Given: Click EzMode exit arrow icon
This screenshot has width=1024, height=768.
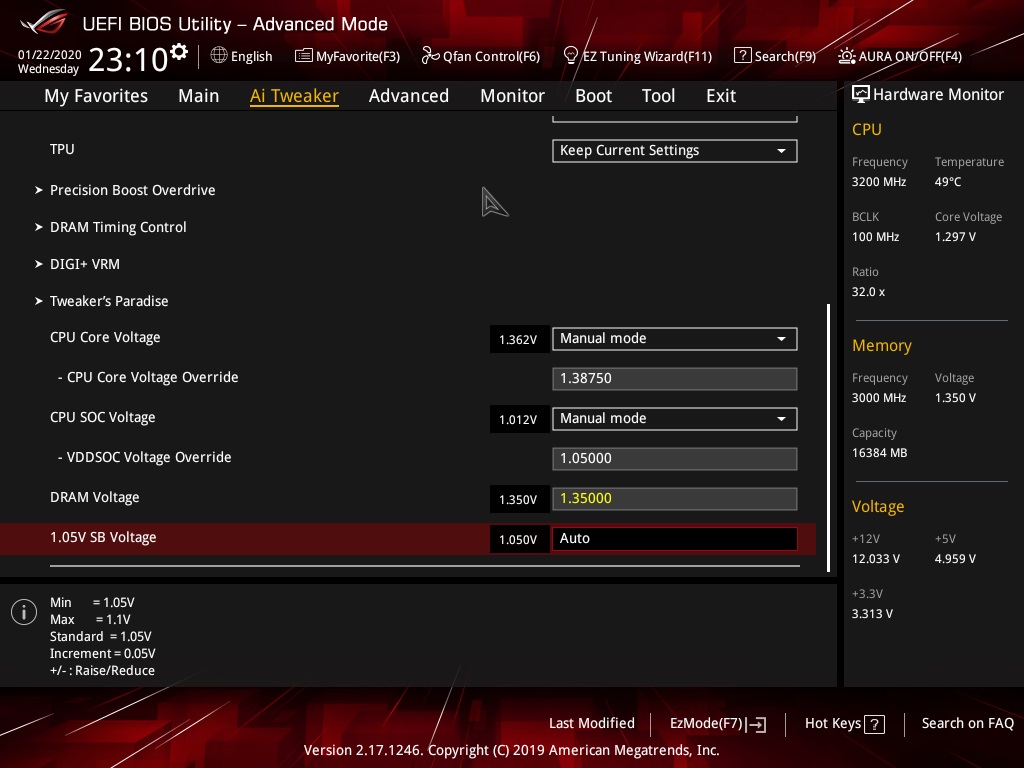Looking at the screenshot, I should coord(756,724).
